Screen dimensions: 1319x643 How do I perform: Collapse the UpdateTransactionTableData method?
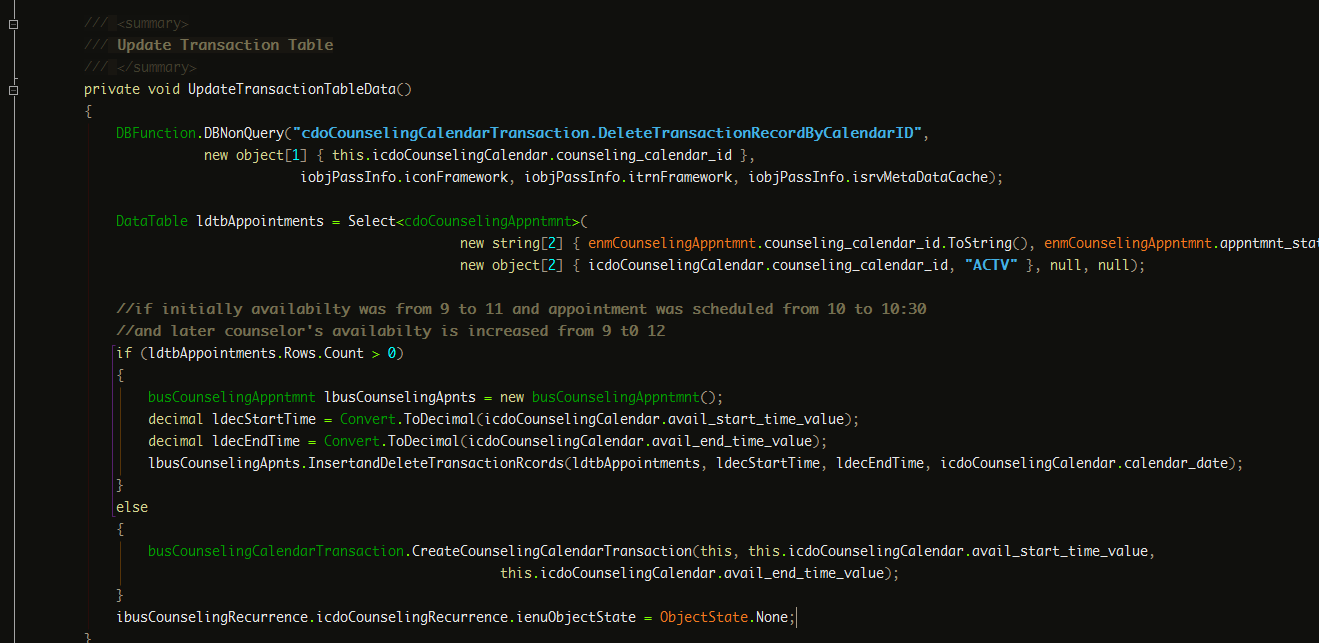click(13, 90)
